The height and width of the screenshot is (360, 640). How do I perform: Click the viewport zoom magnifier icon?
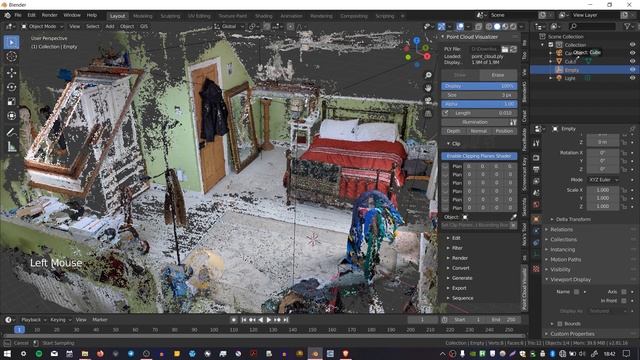coord(428,75)
